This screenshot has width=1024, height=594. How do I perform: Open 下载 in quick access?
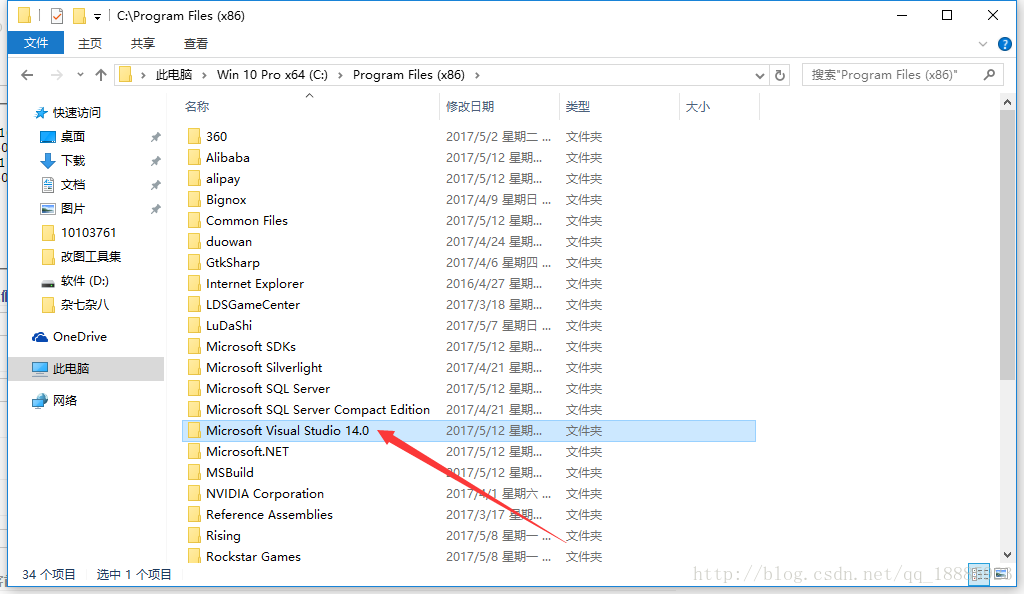tap(73, 161)
